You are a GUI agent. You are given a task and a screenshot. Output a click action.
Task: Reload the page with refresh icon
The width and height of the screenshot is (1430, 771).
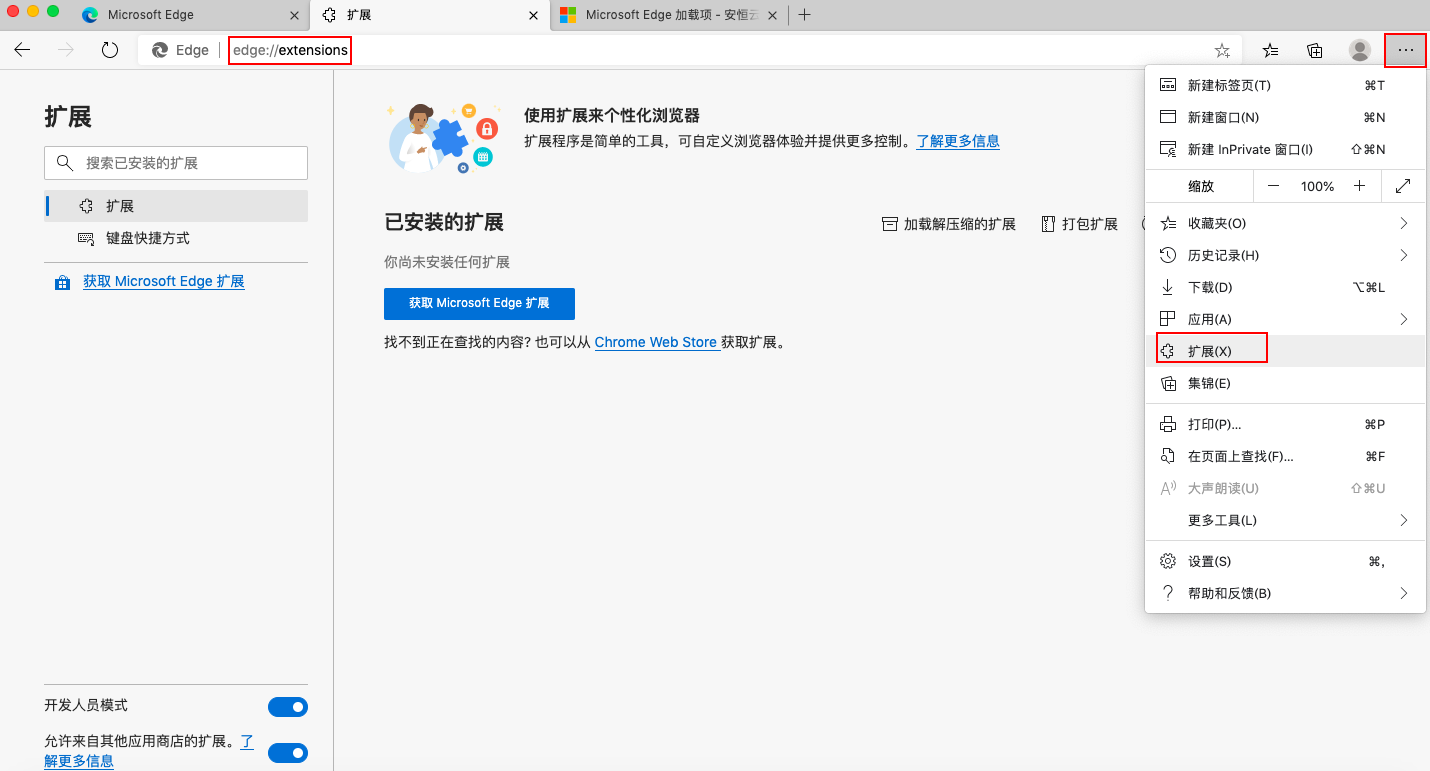pos(110,50)
